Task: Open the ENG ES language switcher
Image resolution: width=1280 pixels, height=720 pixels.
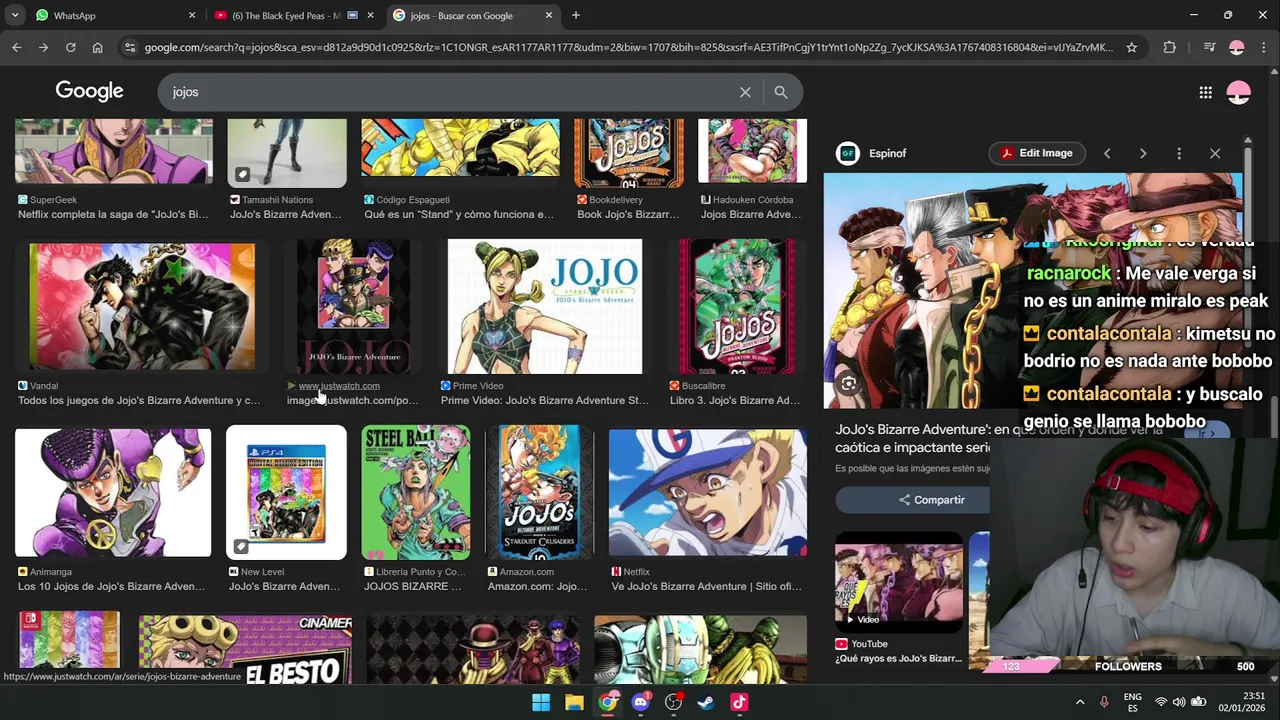Action: pyautogui.click(x=1133, y=702)
